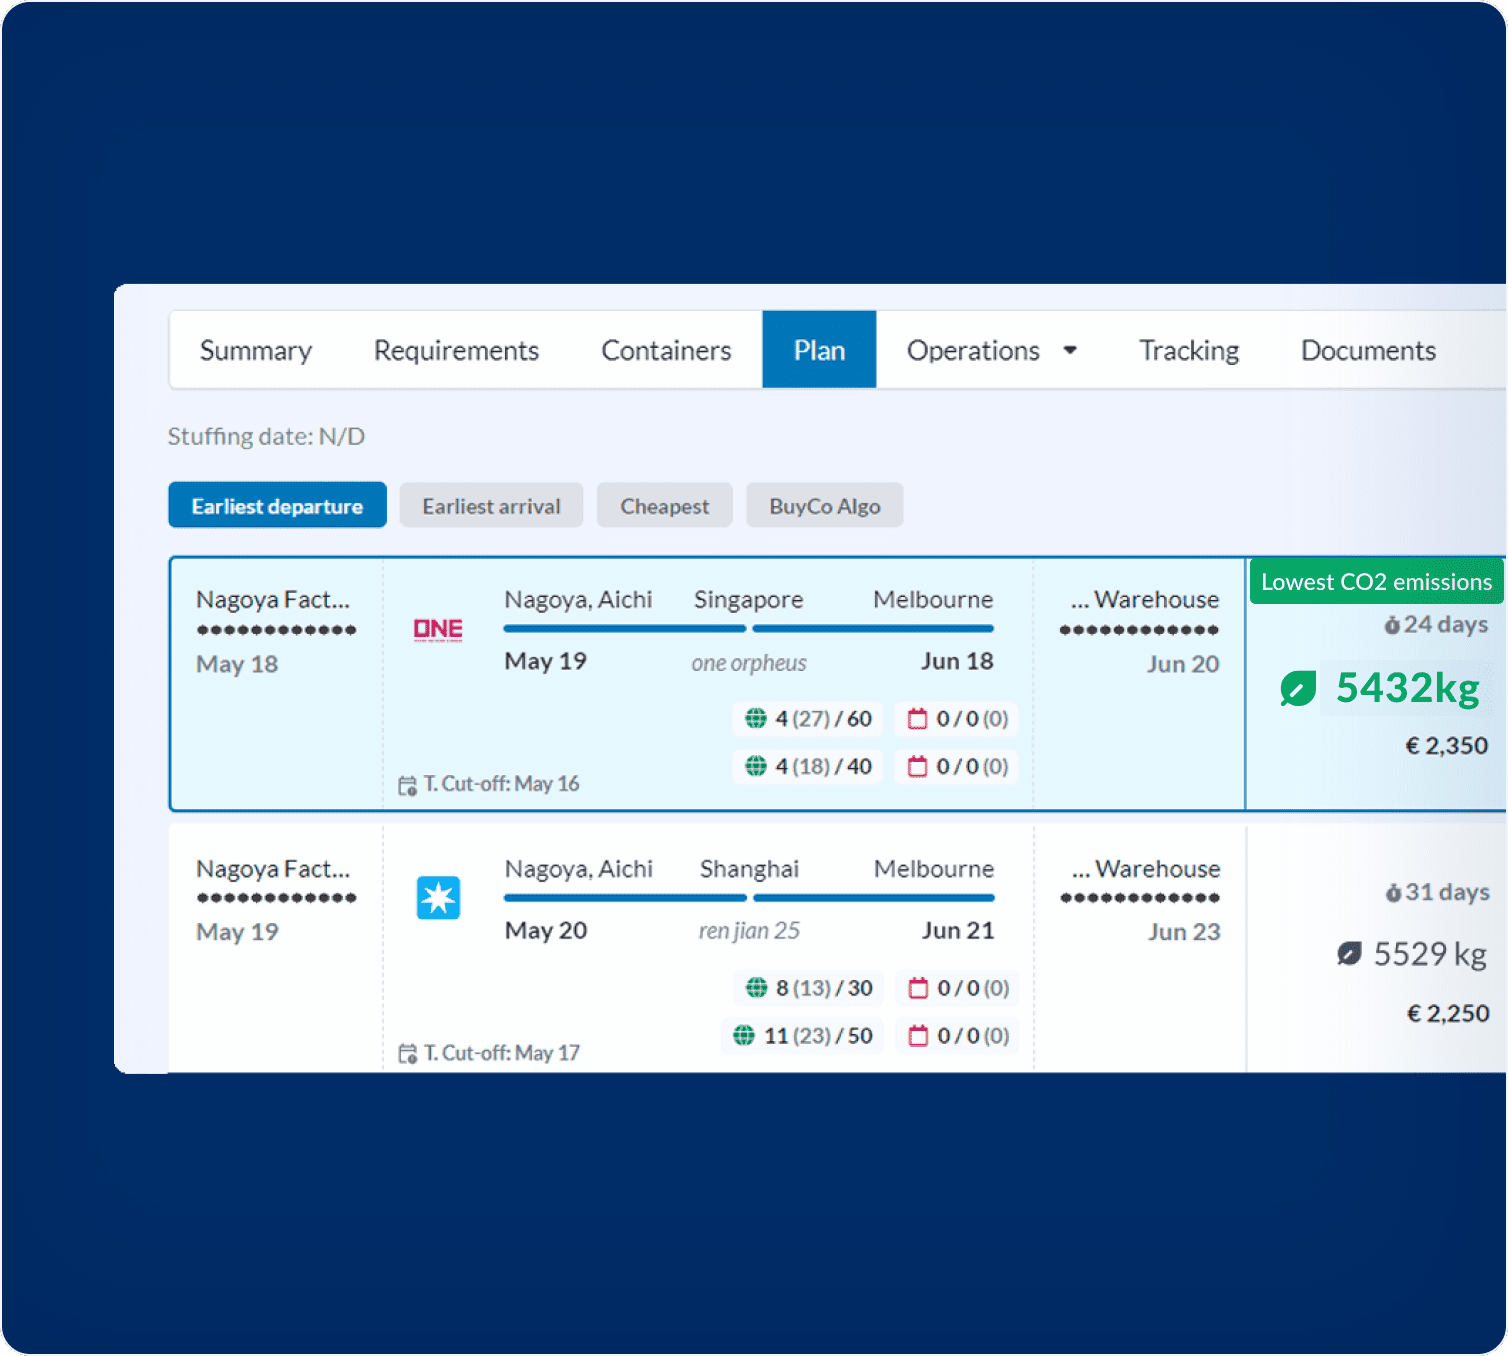Click the globe icon beside 4 (27) / 60
Screen dimensions: 1508x1356
coord(756,719)
